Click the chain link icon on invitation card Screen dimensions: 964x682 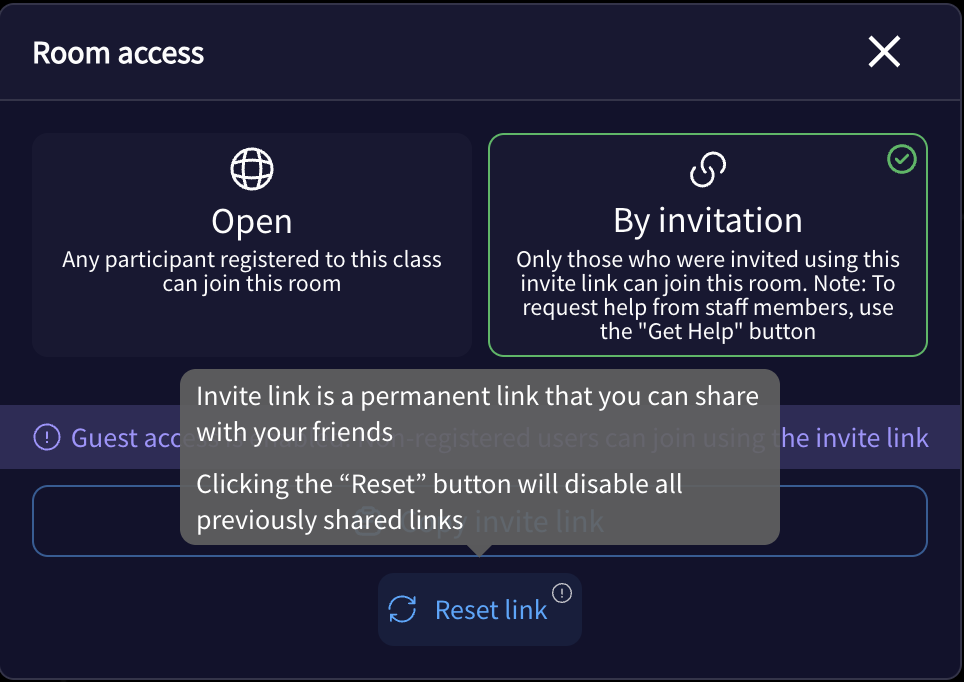[708, 169]
